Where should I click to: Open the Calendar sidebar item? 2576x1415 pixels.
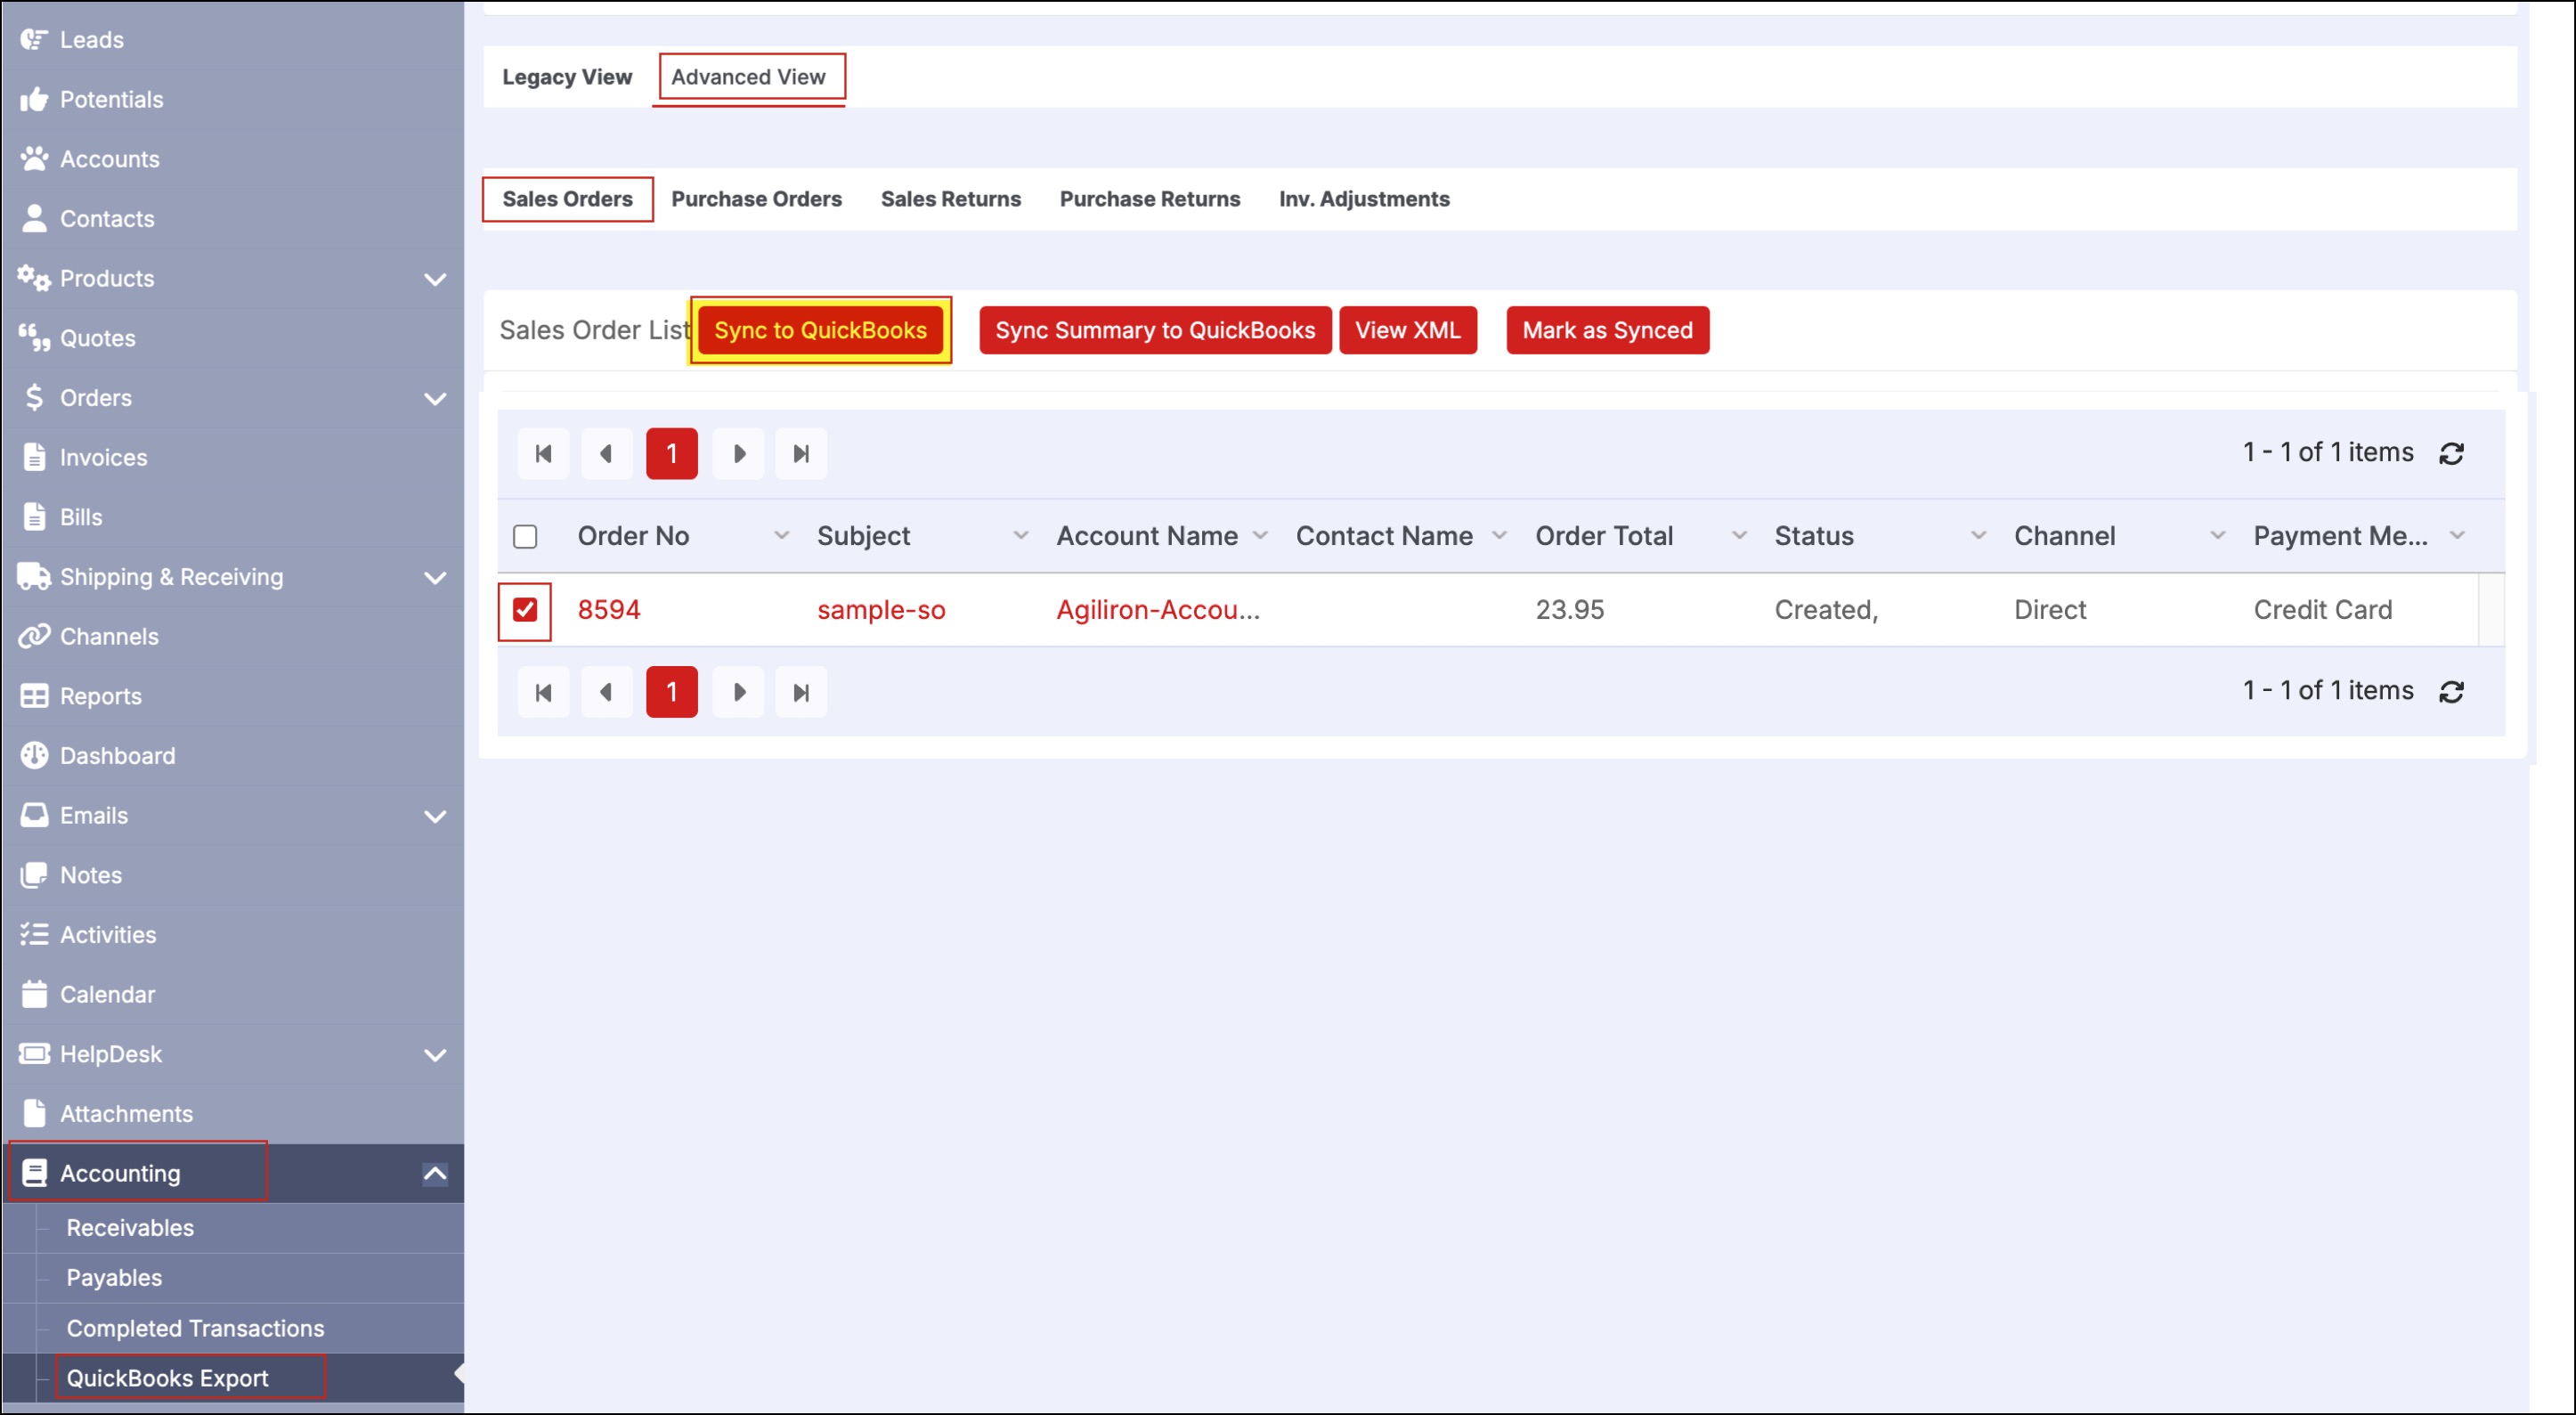click(x=107, y=994)
